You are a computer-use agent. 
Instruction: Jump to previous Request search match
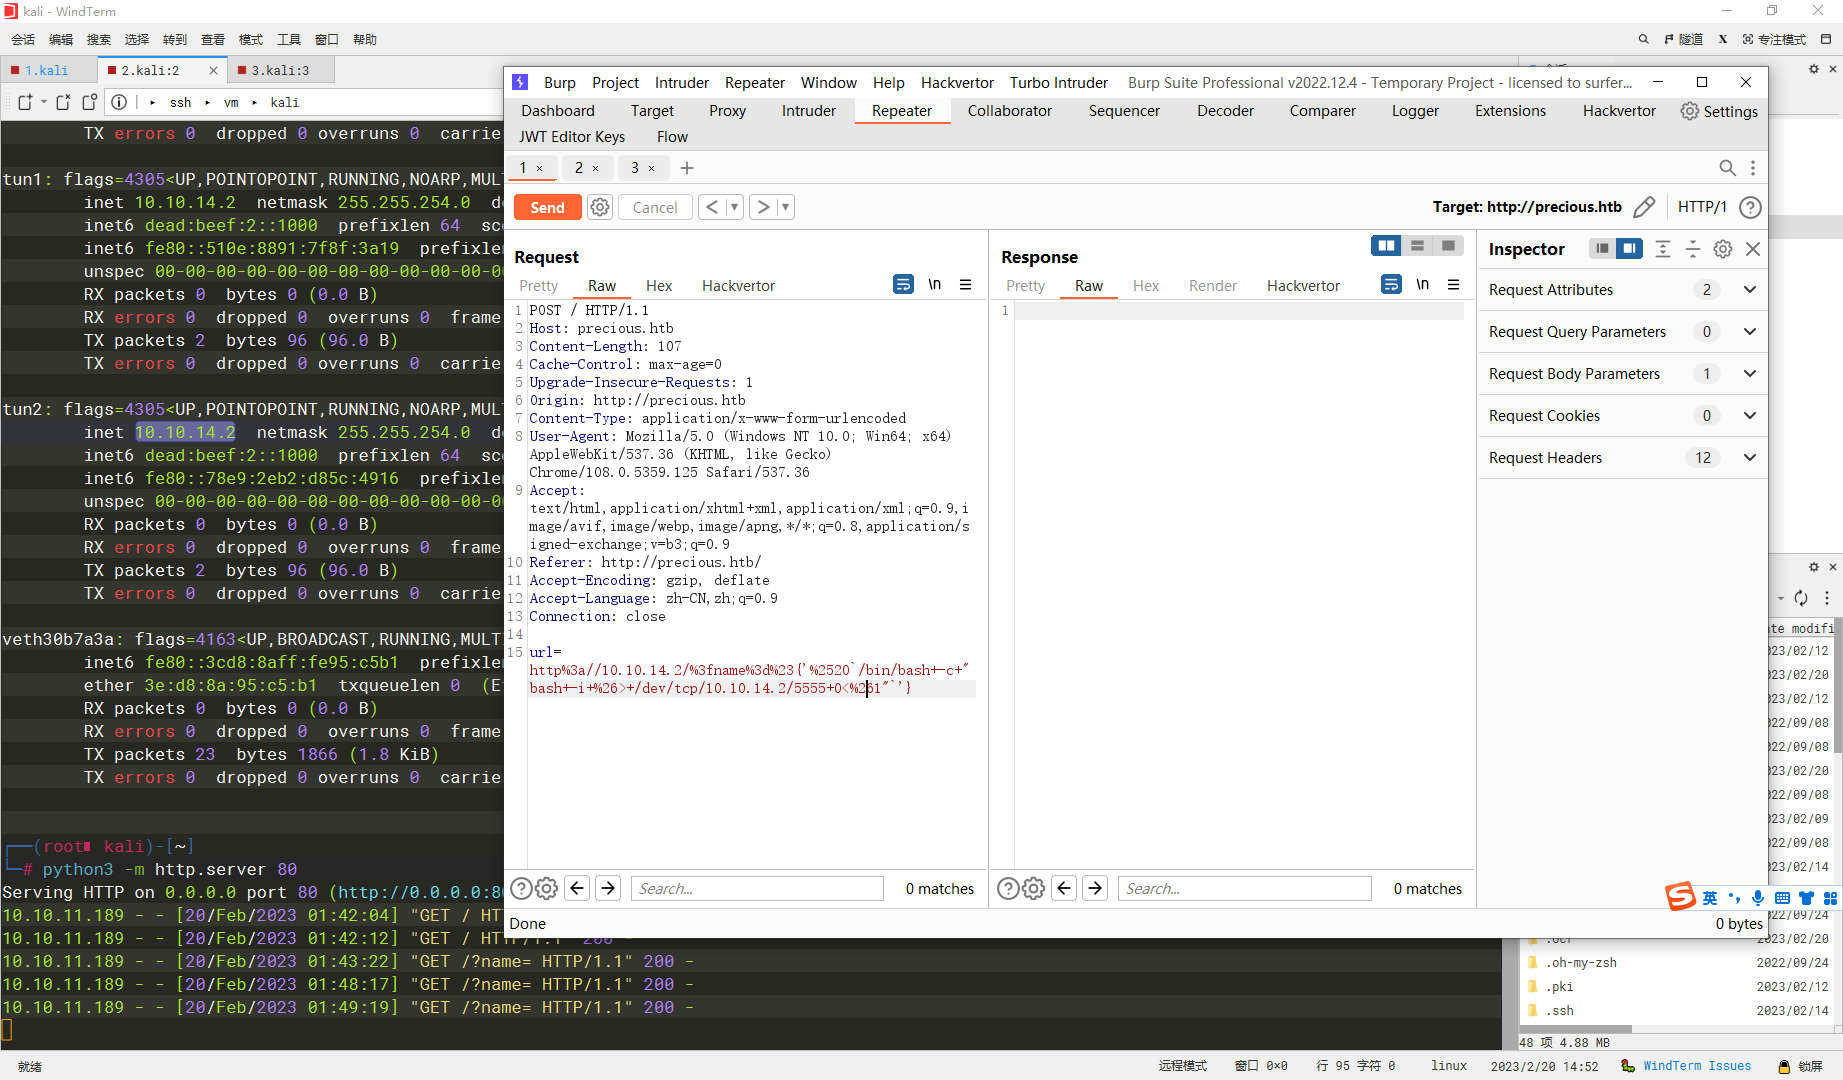[x=577, y=888]
